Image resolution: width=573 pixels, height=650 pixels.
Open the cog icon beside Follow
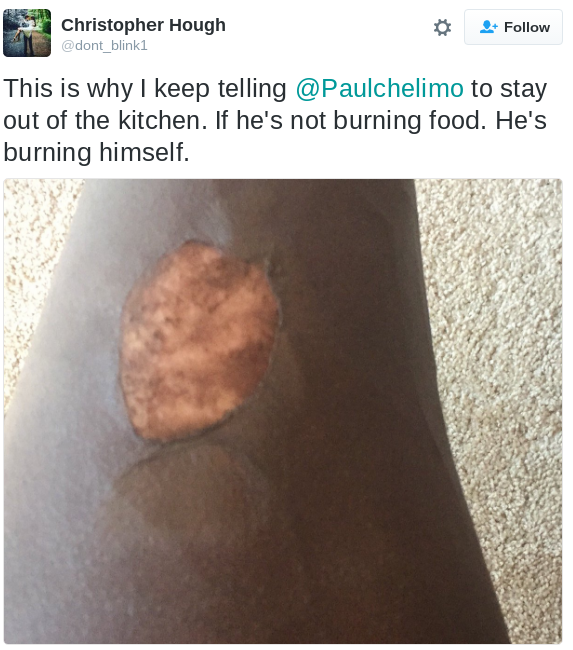pos(442,27)
